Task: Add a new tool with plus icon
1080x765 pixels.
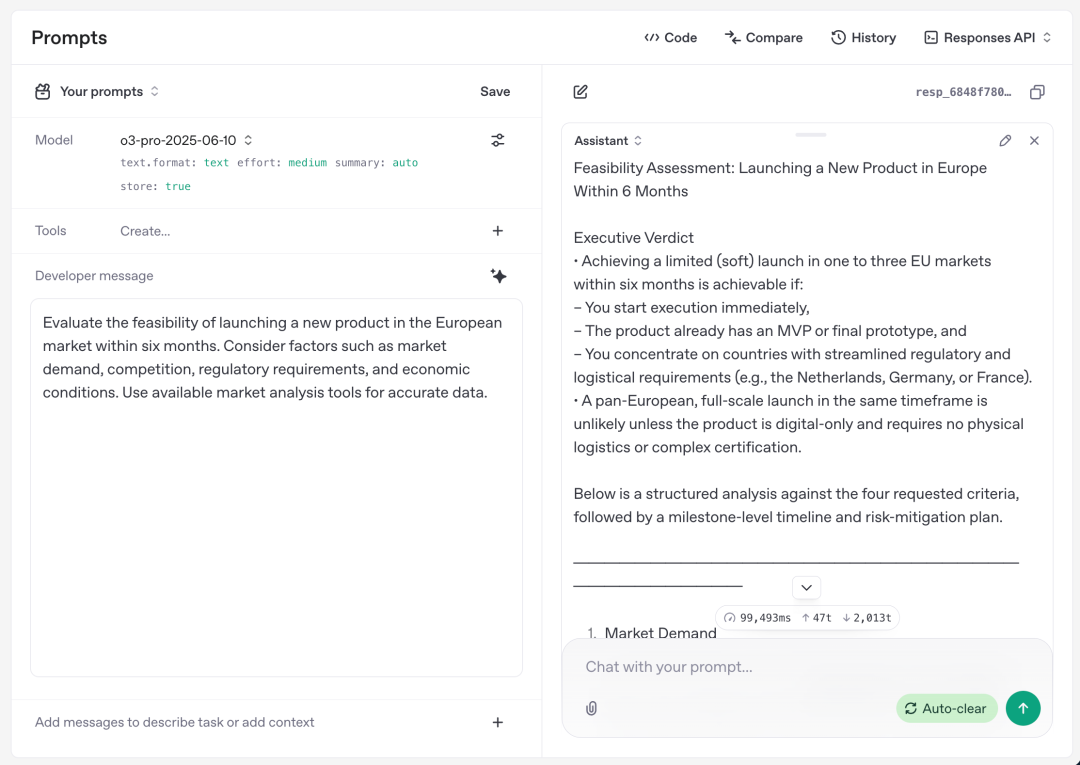Action: (497, 231)
